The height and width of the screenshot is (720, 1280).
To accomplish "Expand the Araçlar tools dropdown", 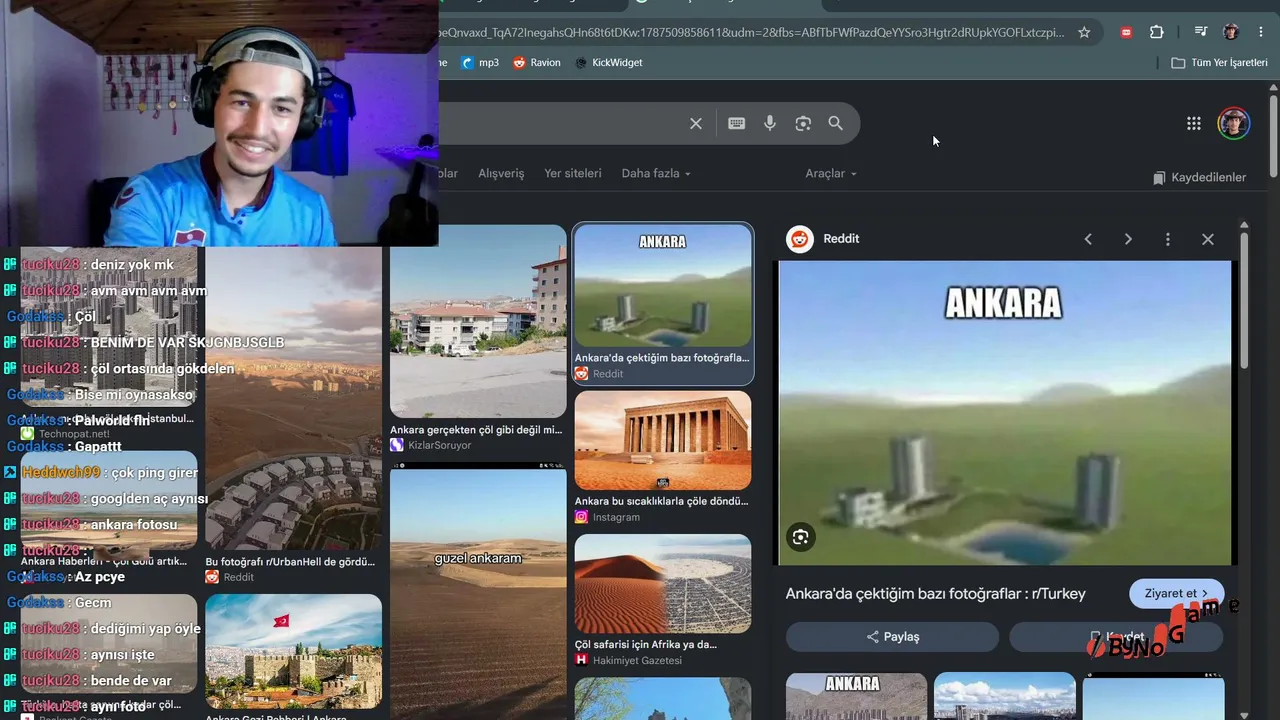I will (x=831, y=173).
